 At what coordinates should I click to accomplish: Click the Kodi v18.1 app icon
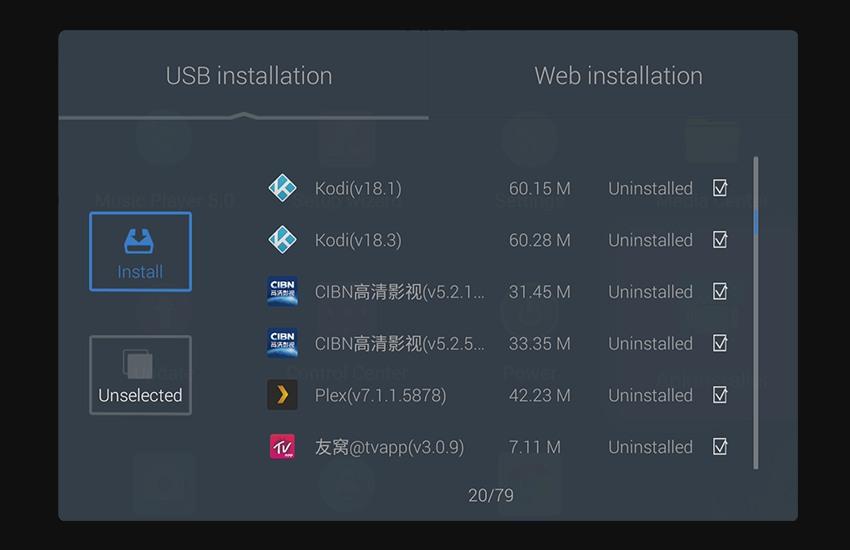click(x=282, y=188)
